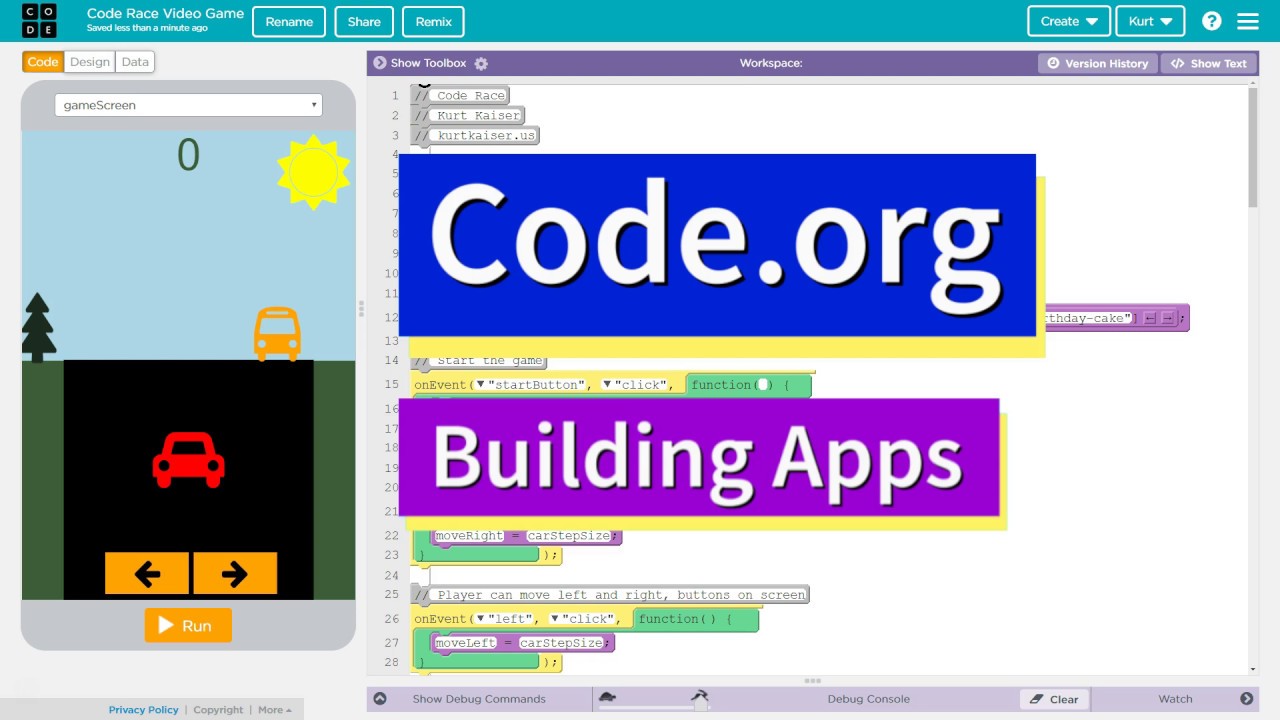Click the Share button
This screenshot has width=1280, height=720.
pos(364,21)
